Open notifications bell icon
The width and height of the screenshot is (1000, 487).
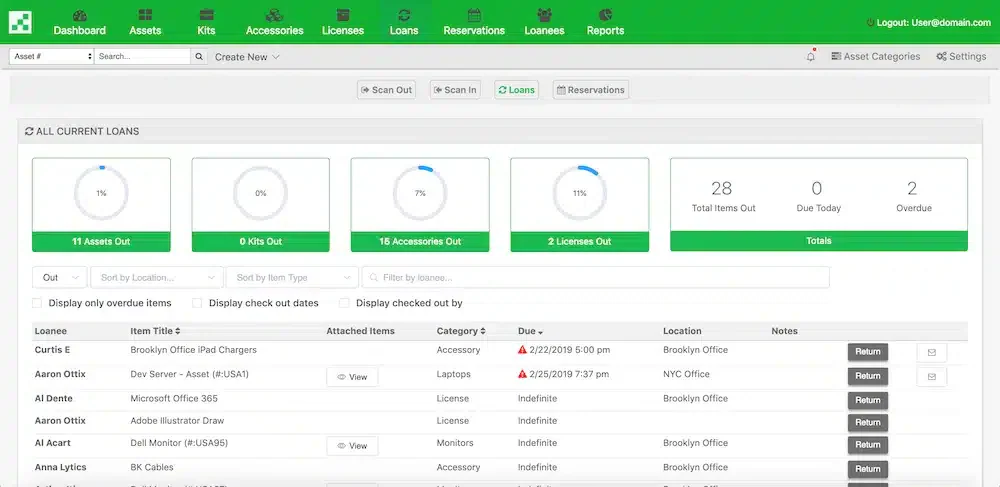coord(811,57)
